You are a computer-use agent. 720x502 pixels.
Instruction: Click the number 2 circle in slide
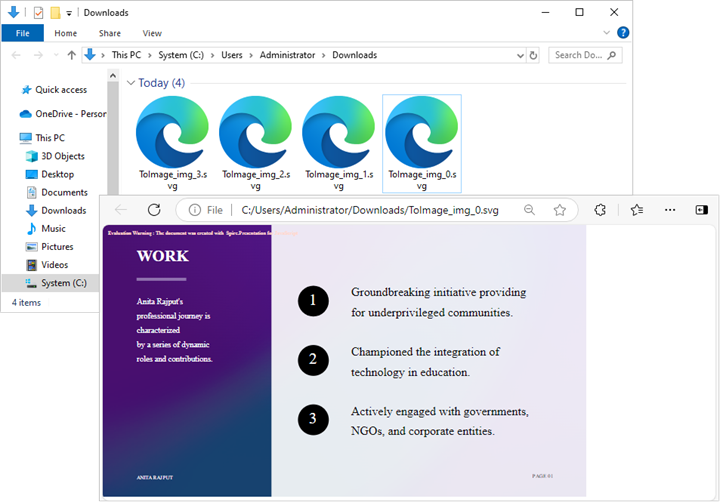pos(313,360)
